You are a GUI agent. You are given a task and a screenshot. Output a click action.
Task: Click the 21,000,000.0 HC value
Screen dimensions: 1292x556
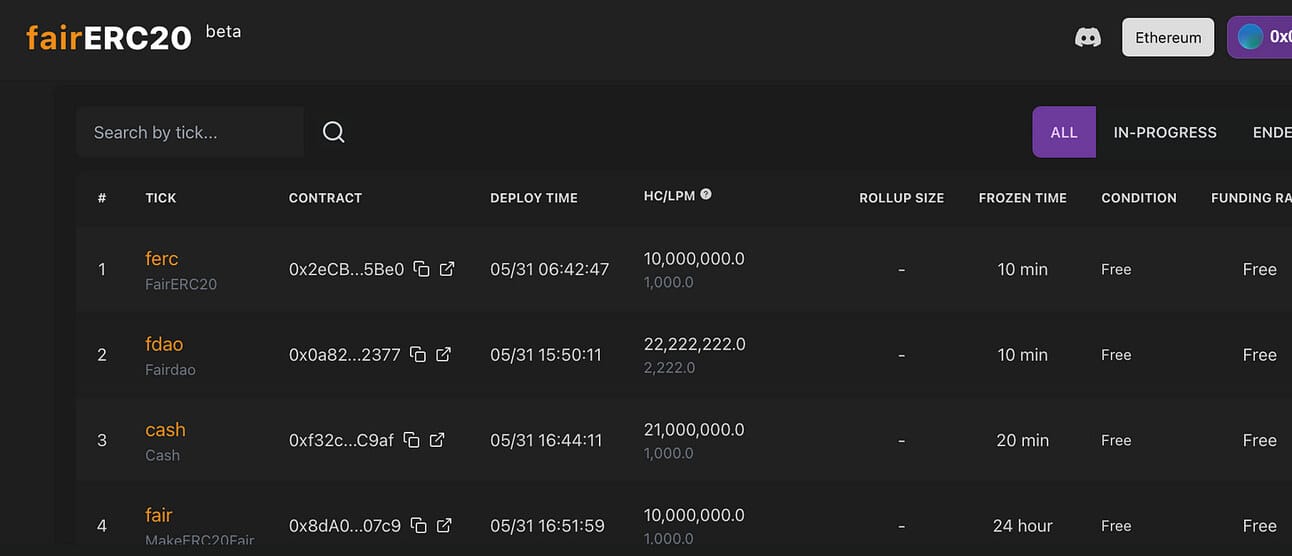[694, 429]
